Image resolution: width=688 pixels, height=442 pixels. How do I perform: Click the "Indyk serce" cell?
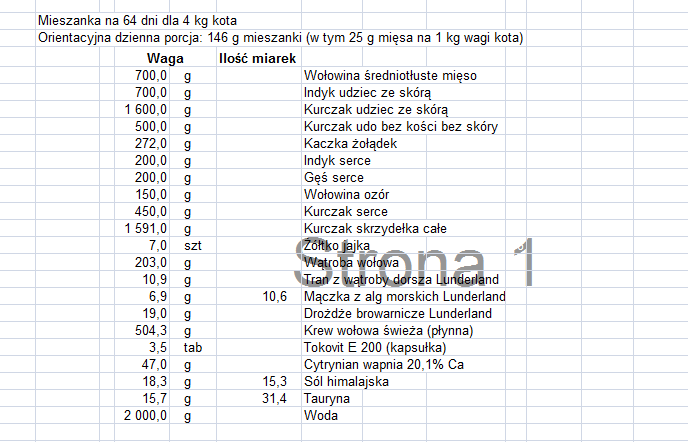point(337,161)
